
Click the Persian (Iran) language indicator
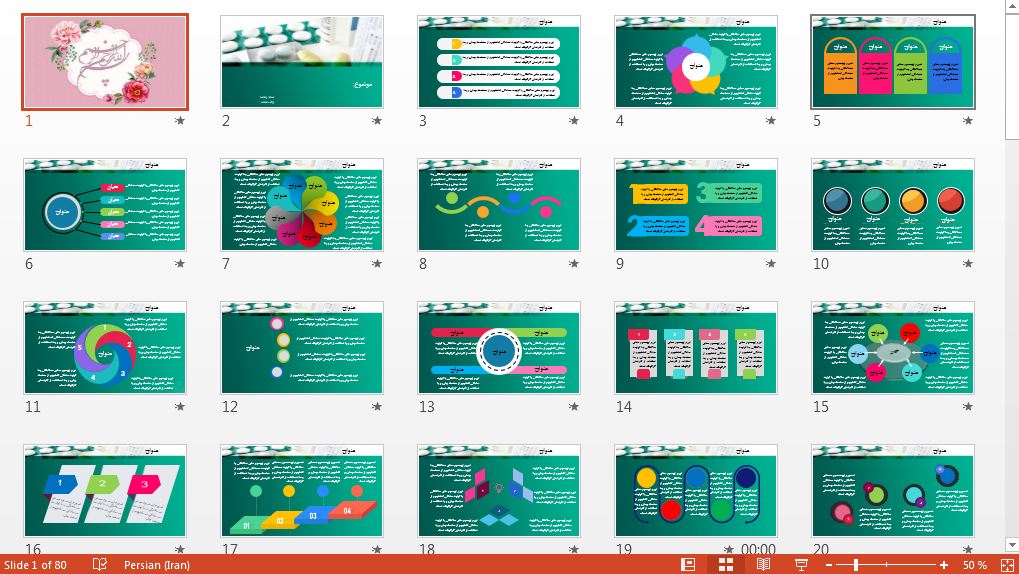tap(157, 565)
